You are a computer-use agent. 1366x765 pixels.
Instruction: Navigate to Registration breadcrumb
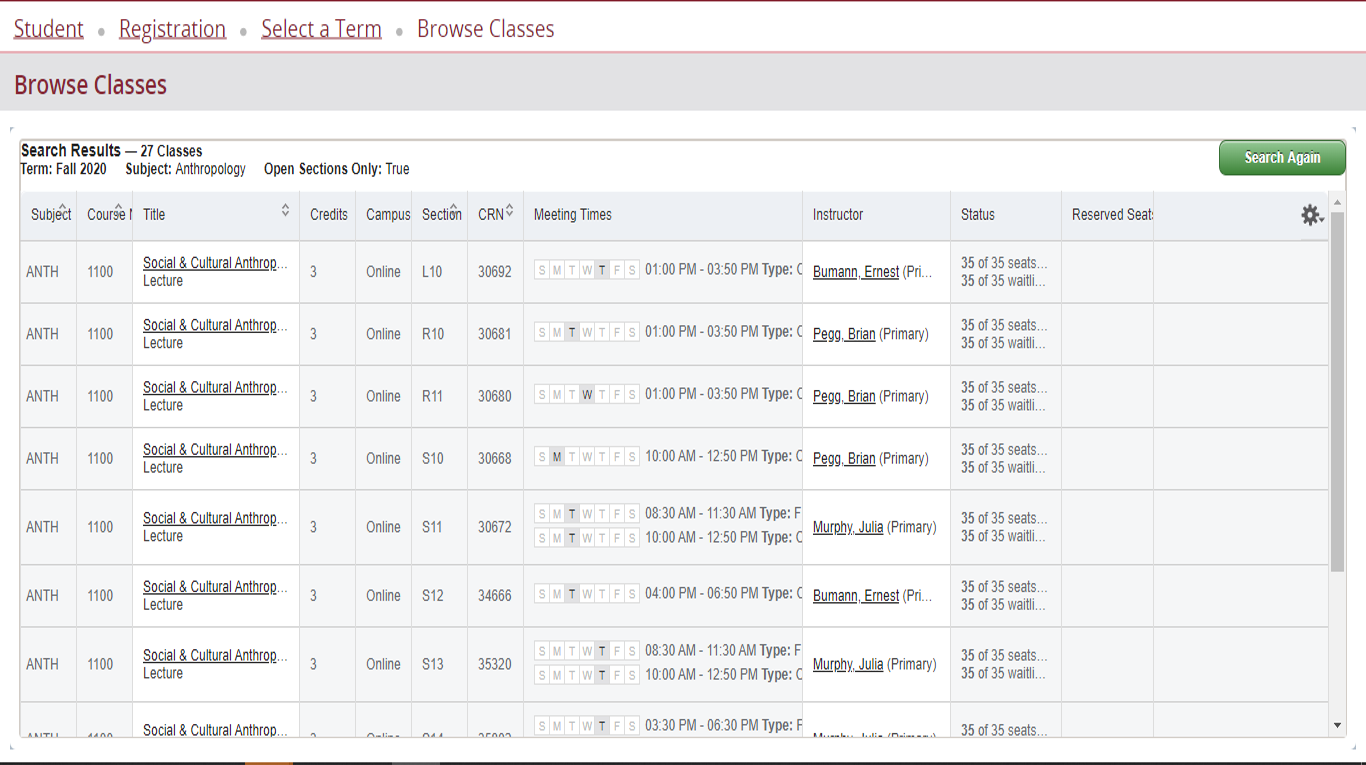pyautogui.click(x=172, y=29)
